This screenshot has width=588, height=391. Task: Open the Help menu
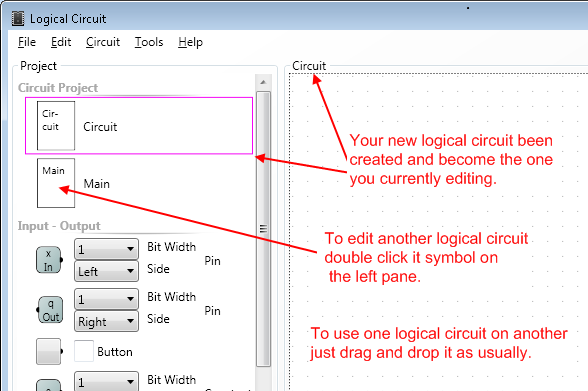coord(190,42)
